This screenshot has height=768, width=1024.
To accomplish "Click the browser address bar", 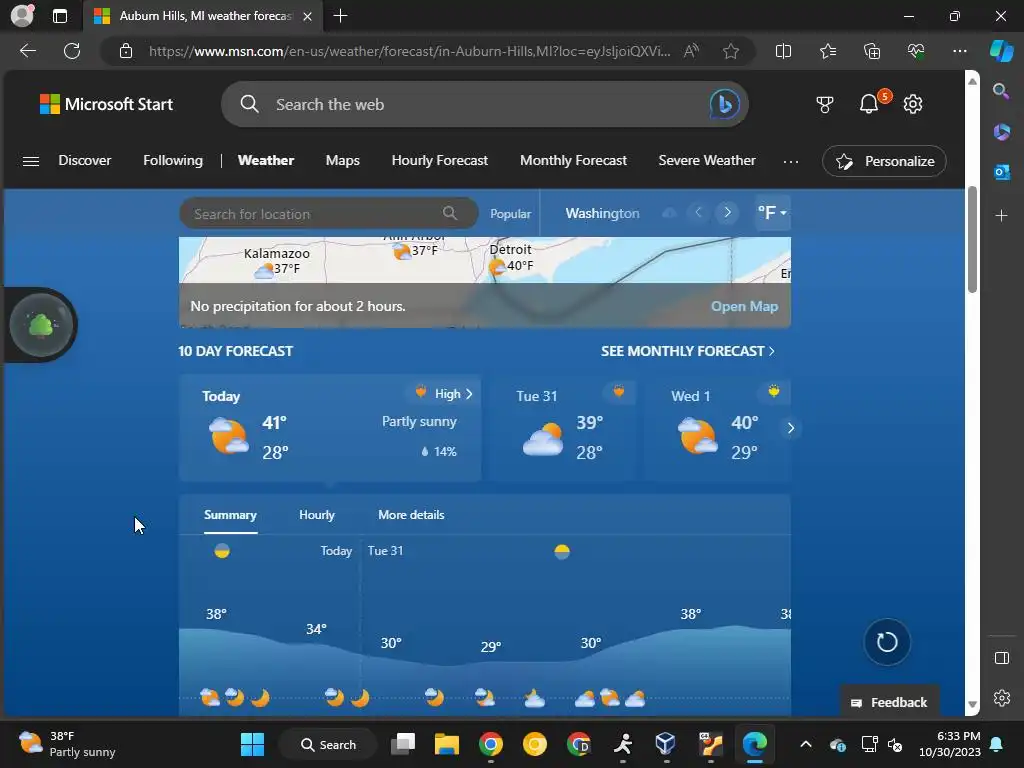I will click(409, 51).
